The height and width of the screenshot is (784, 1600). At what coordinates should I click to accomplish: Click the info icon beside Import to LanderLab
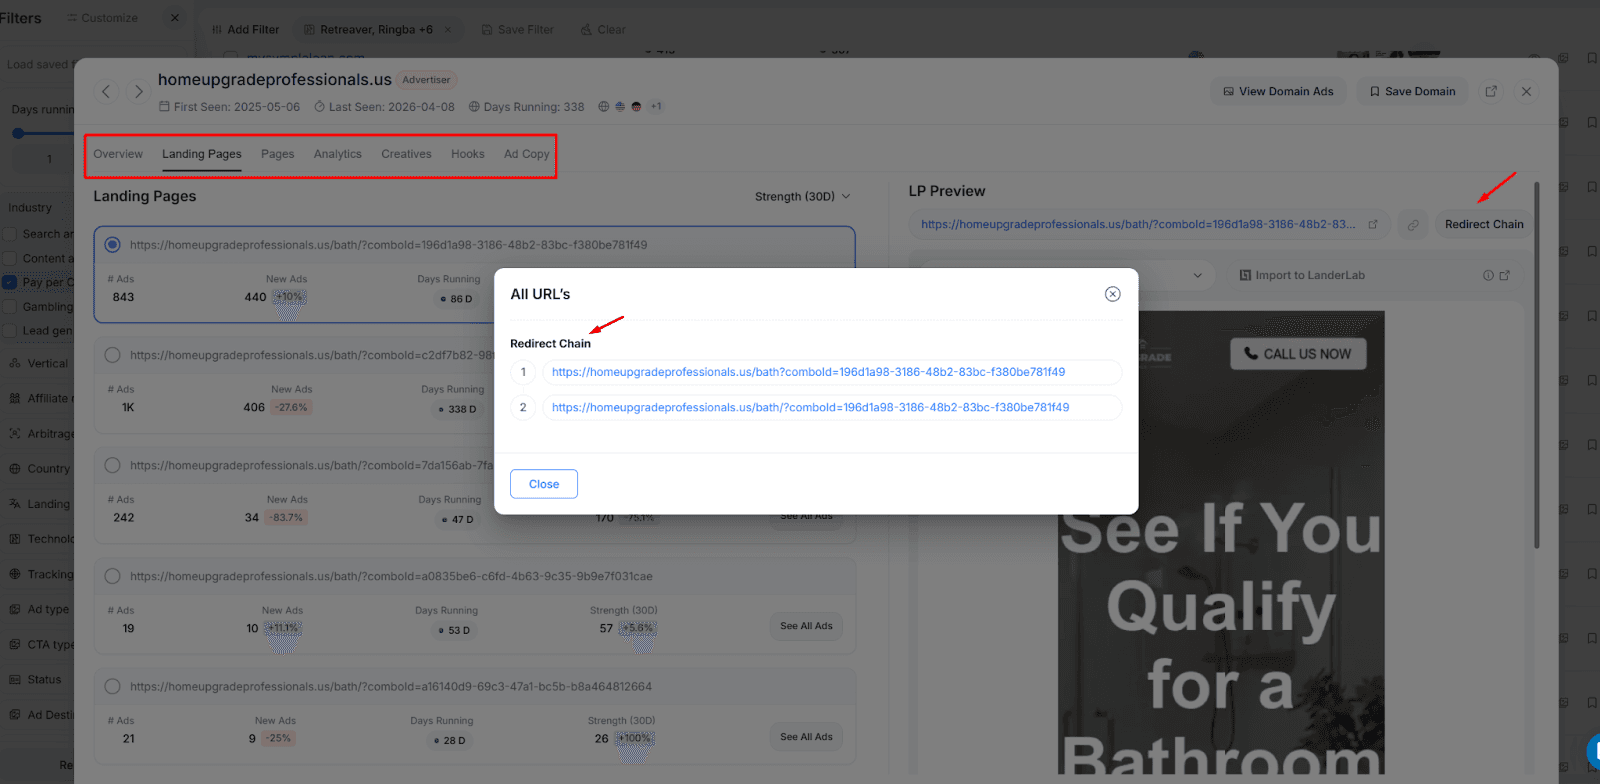[x=1488, y=275]
